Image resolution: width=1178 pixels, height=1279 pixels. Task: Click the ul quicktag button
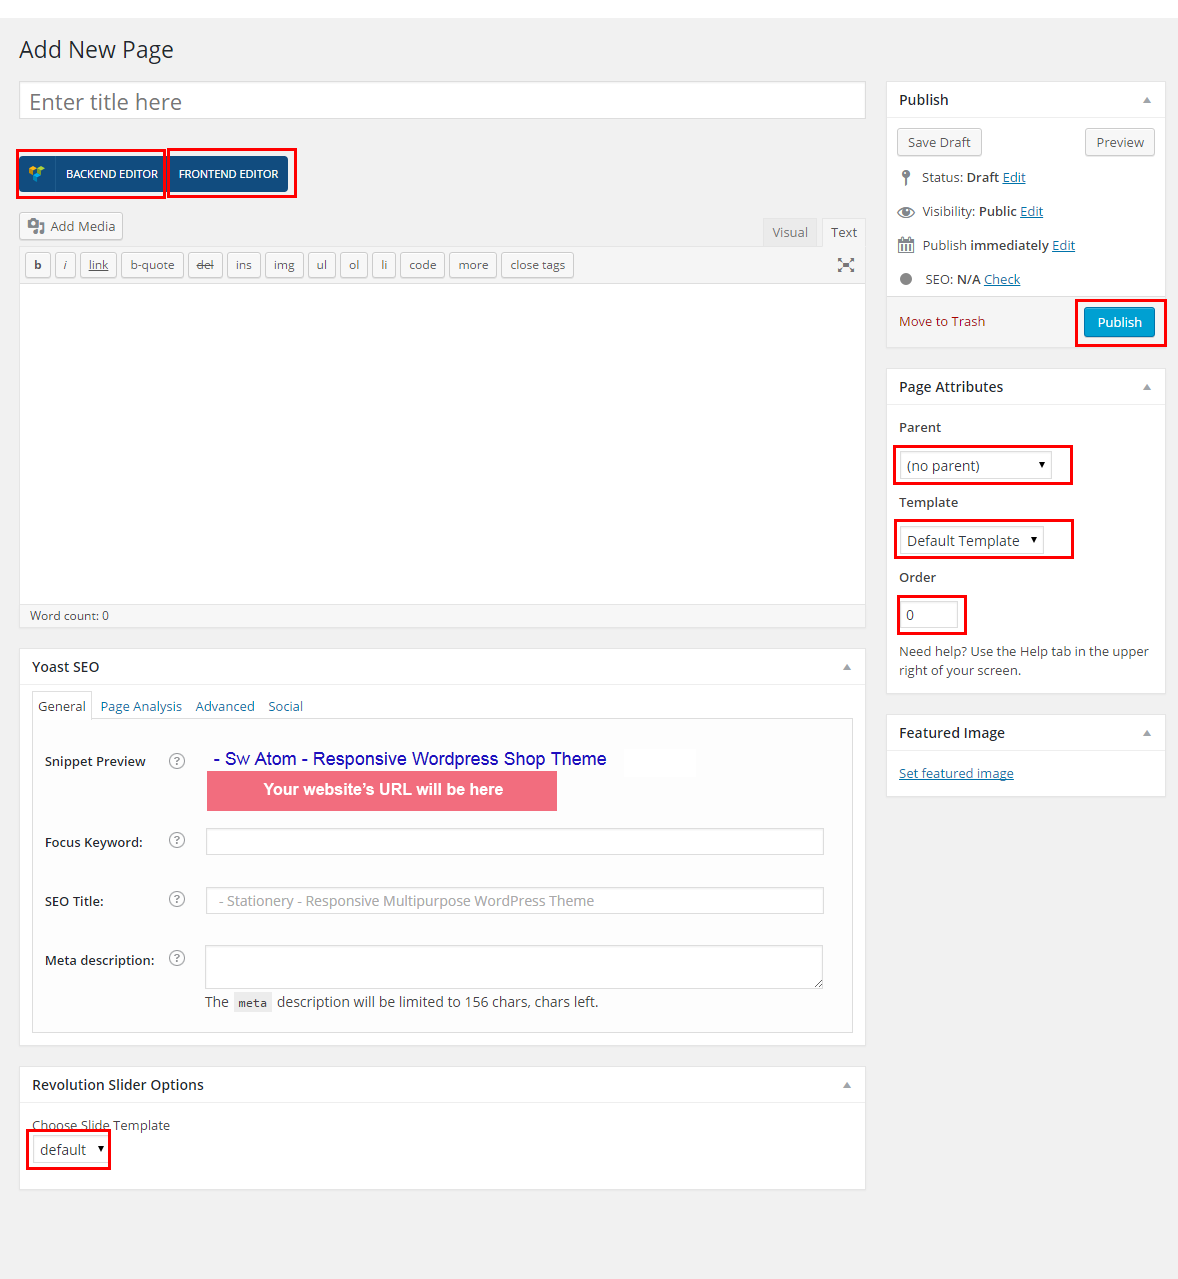(x=322, y=265)
